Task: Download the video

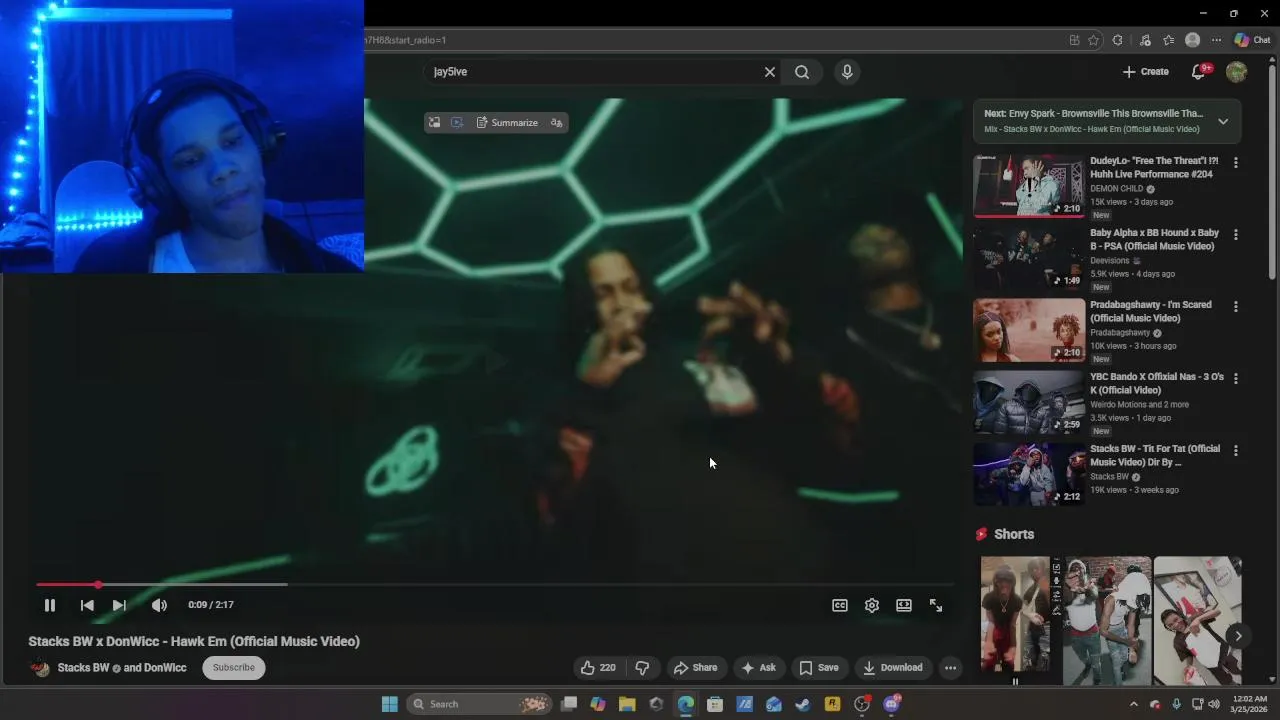Action: (x=892, y=668)
